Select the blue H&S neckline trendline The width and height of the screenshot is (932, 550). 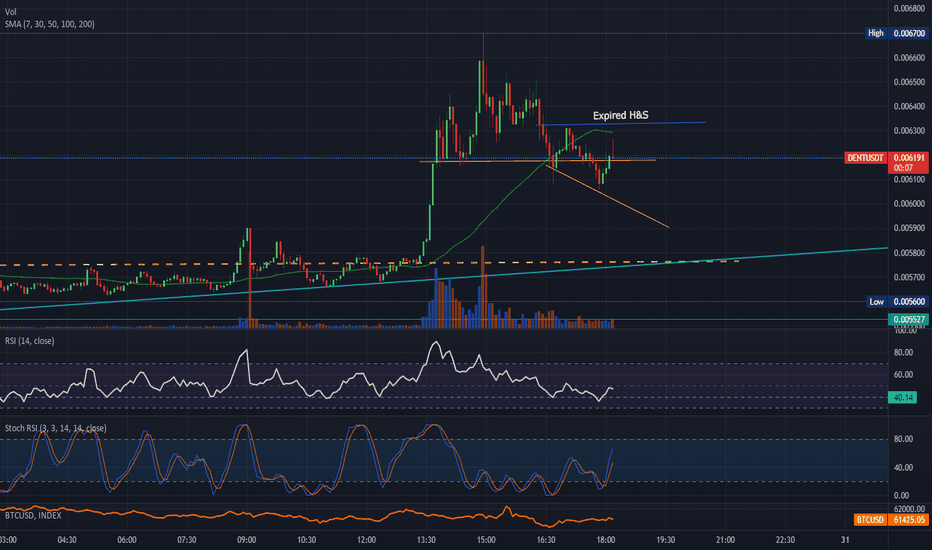click(621, 124)
